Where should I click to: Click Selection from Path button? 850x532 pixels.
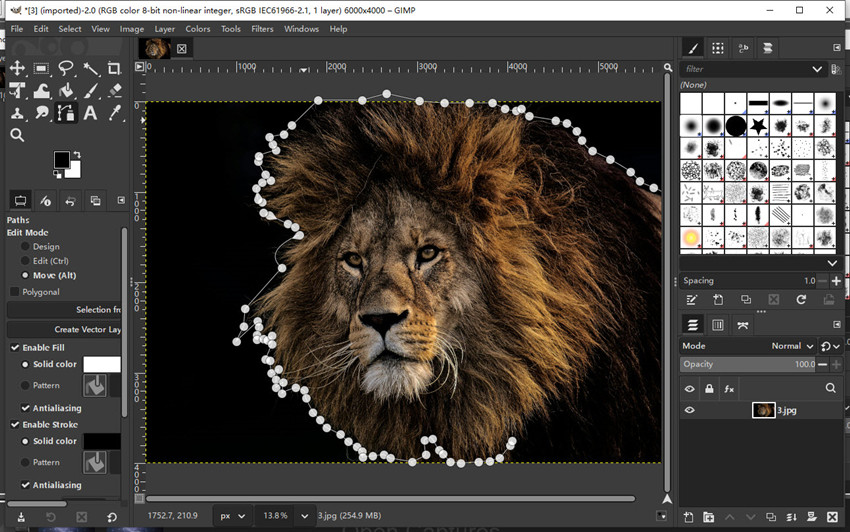[x=64, y=310]
